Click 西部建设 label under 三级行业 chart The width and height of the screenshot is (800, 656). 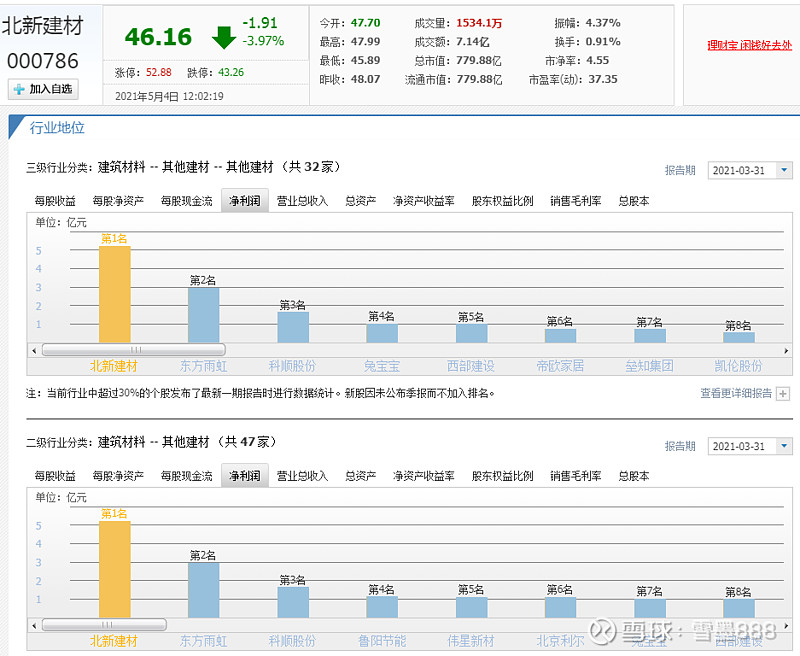(x=470, y=366)
